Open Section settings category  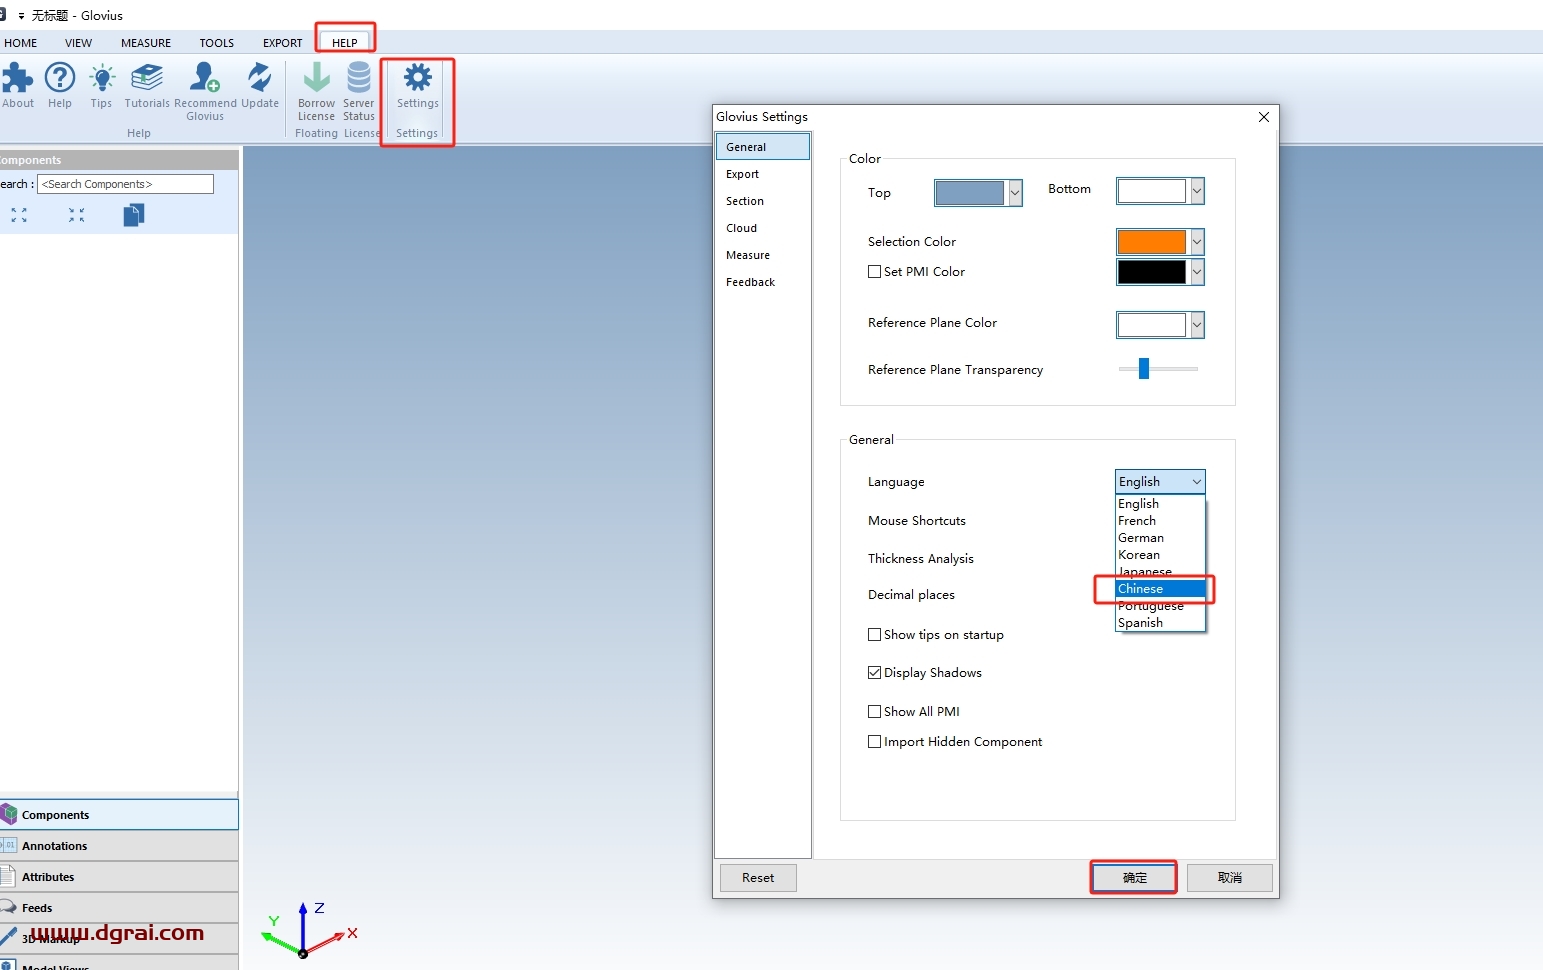click(x=763, y=201)
